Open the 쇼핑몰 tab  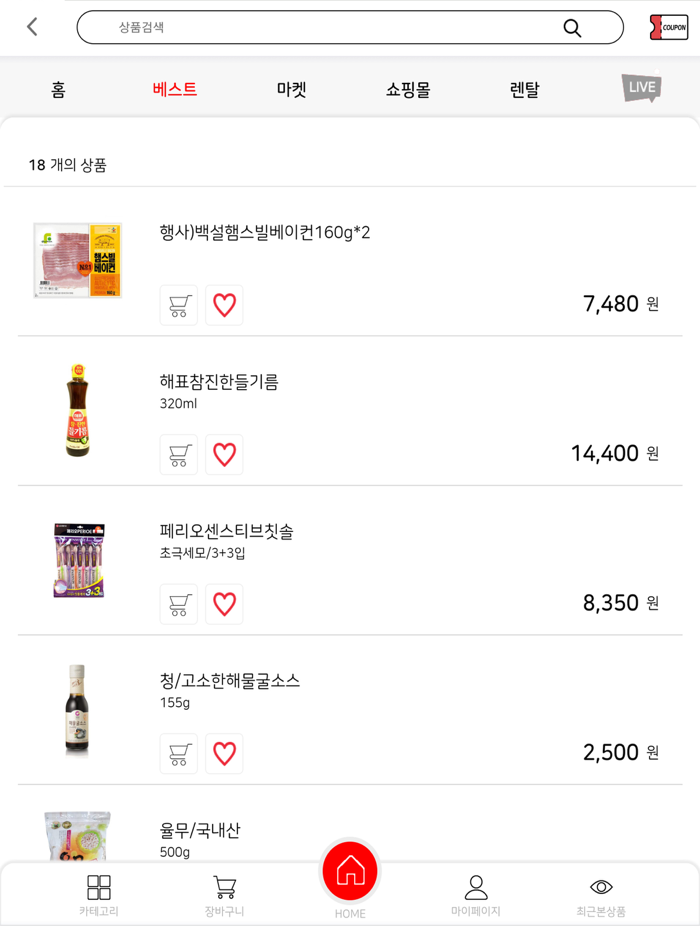point(407,88)
